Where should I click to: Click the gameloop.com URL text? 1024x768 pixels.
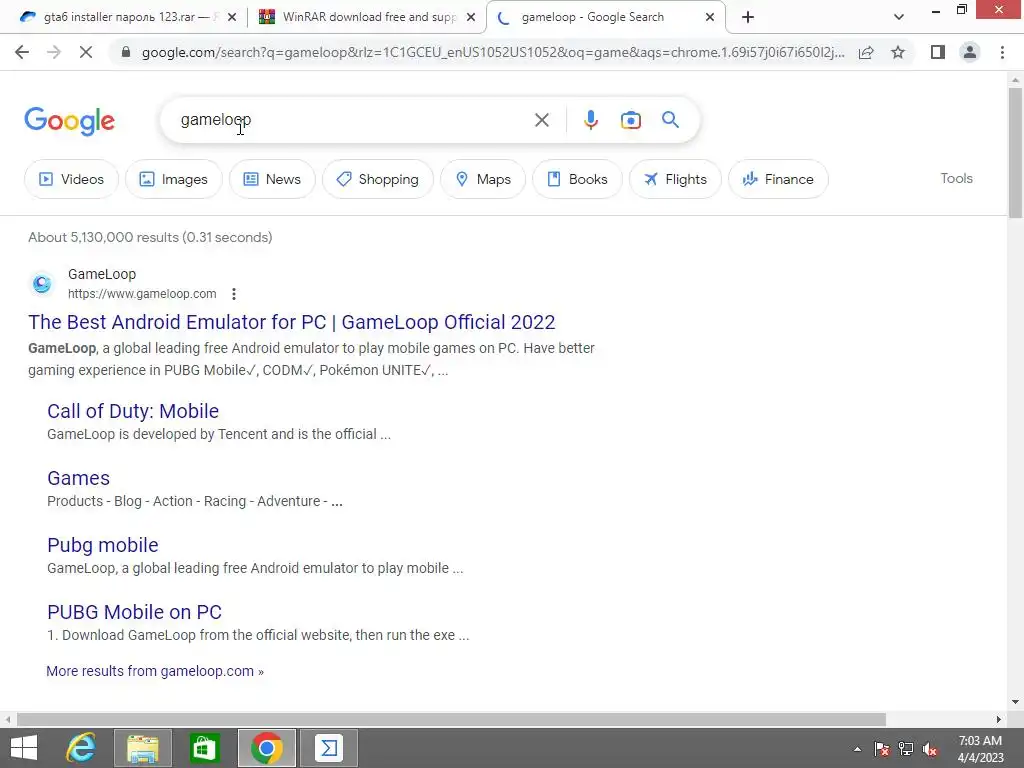(x=142, y=294)
